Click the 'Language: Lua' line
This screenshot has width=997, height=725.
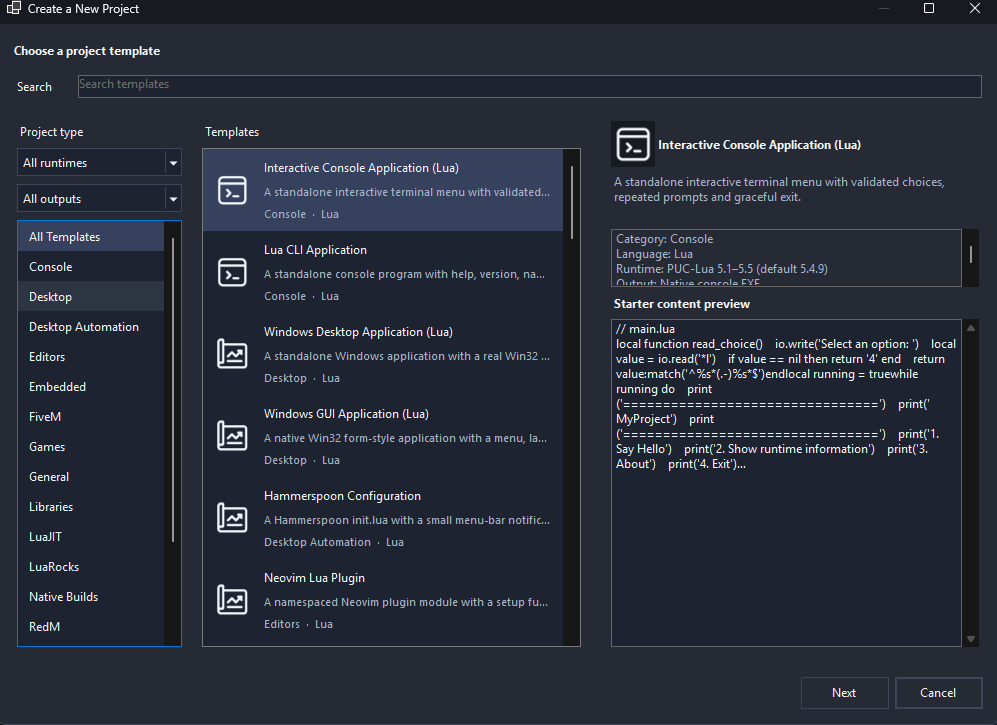tap(654, 254)
